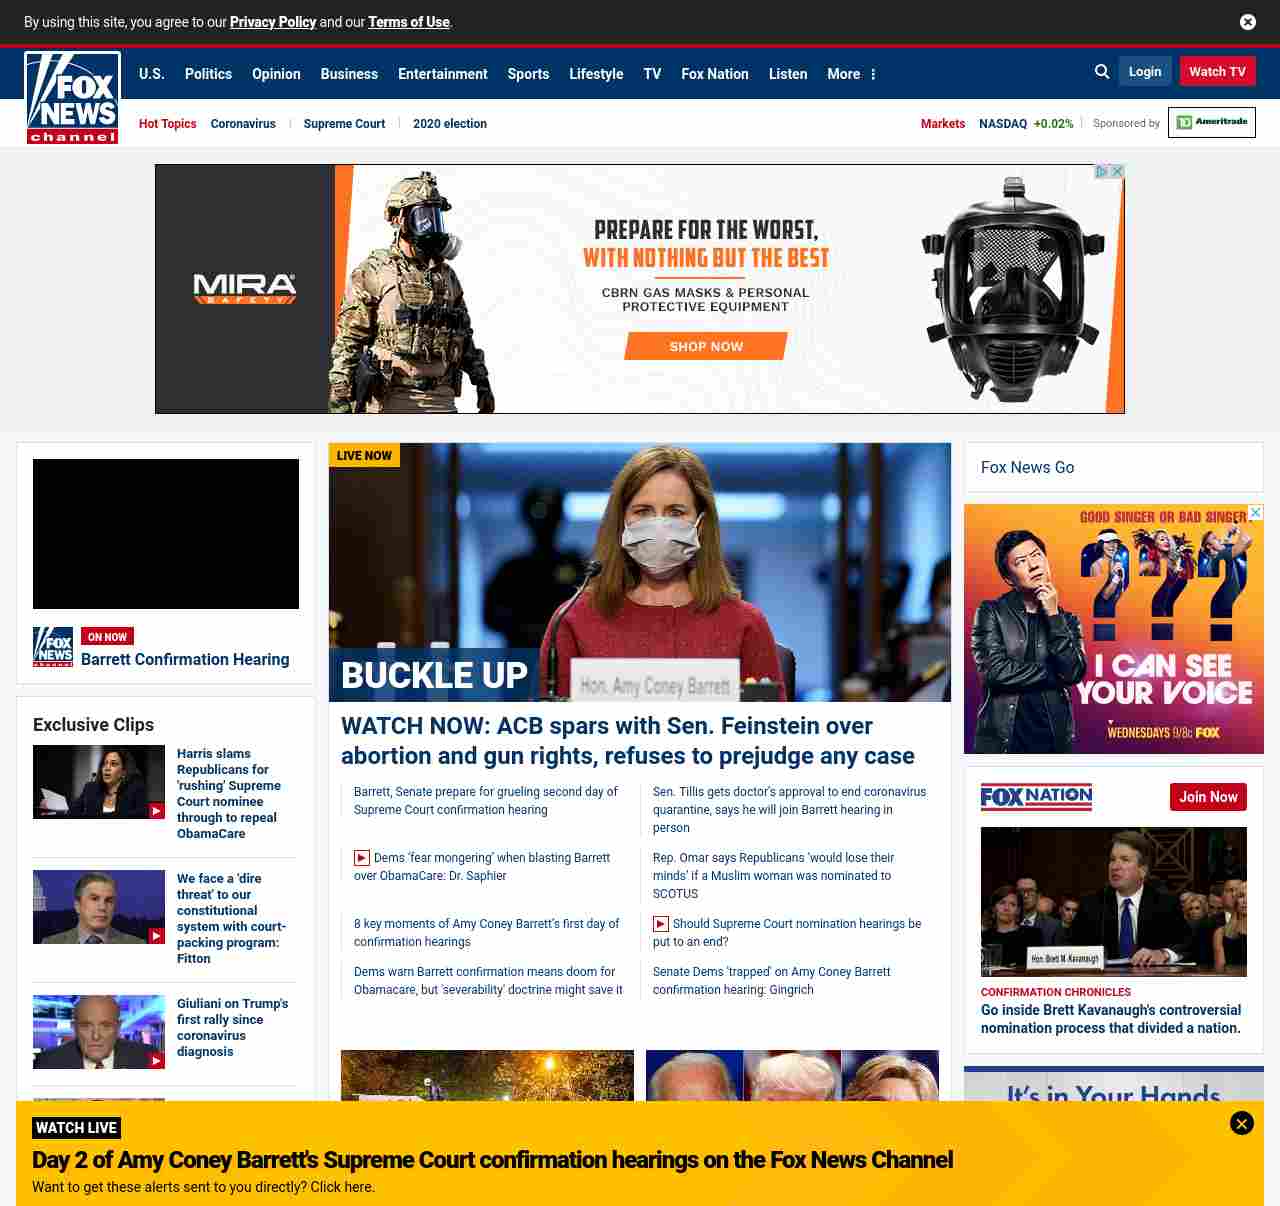Click the TD Ameritrade sponsor logo
The width and height of the screenshot is (1280, 1206).
pyautogui.click(x=1211, y=122)
